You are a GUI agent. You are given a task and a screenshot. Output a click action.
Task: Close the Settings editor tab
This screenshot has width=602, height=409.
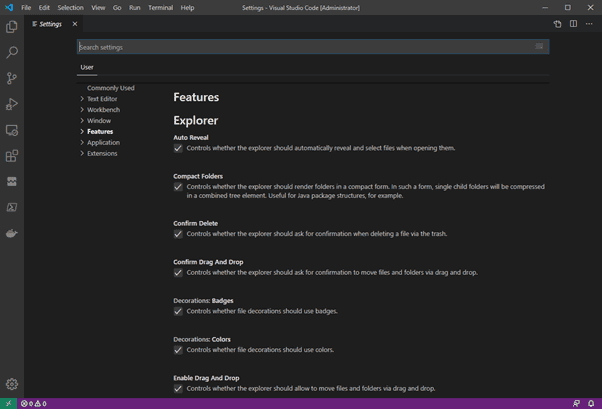[75, 24]
